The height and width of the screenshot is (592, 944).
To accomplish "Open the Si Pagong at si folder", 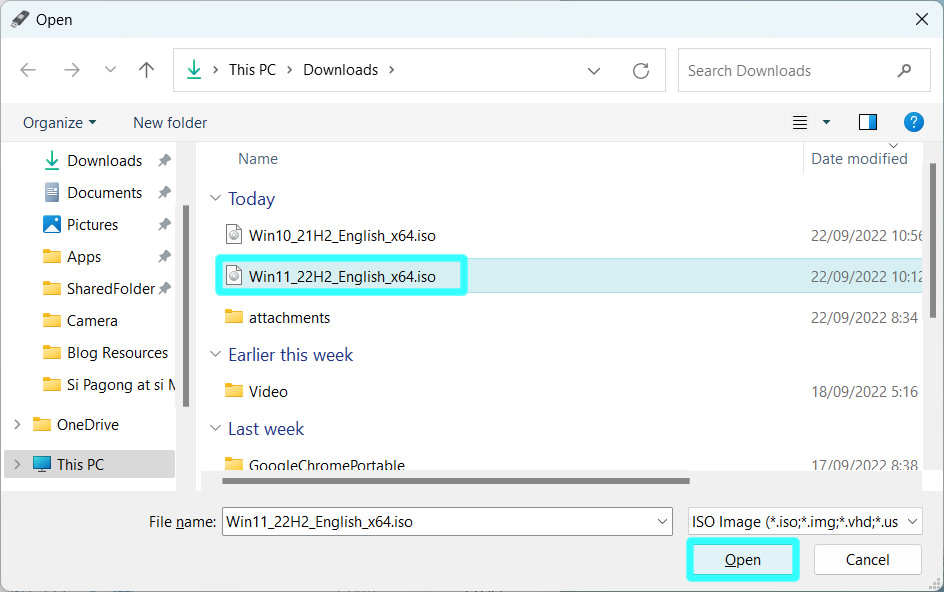I will tap(120, 384).
